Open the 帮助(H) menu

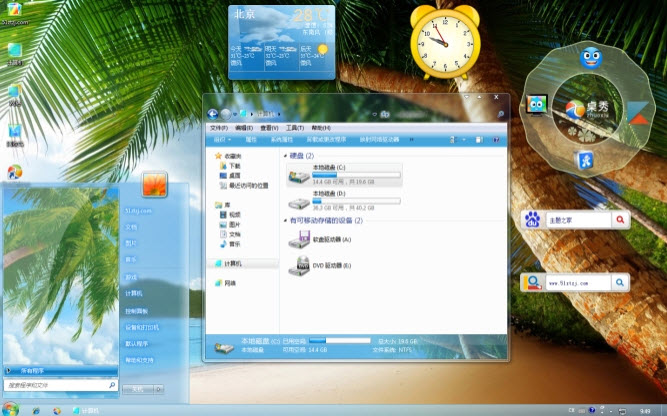(321, 128)
